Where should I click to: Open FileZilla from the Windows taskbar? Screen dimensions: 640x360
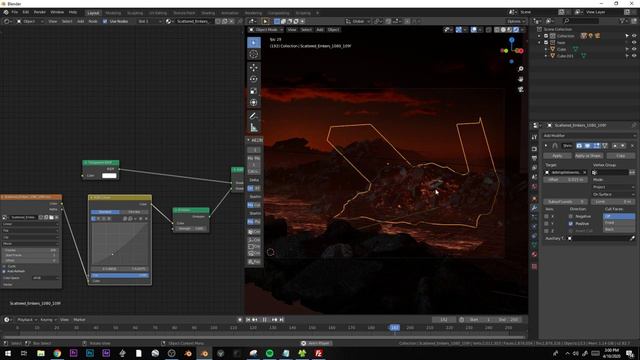[x=318, y=353]
